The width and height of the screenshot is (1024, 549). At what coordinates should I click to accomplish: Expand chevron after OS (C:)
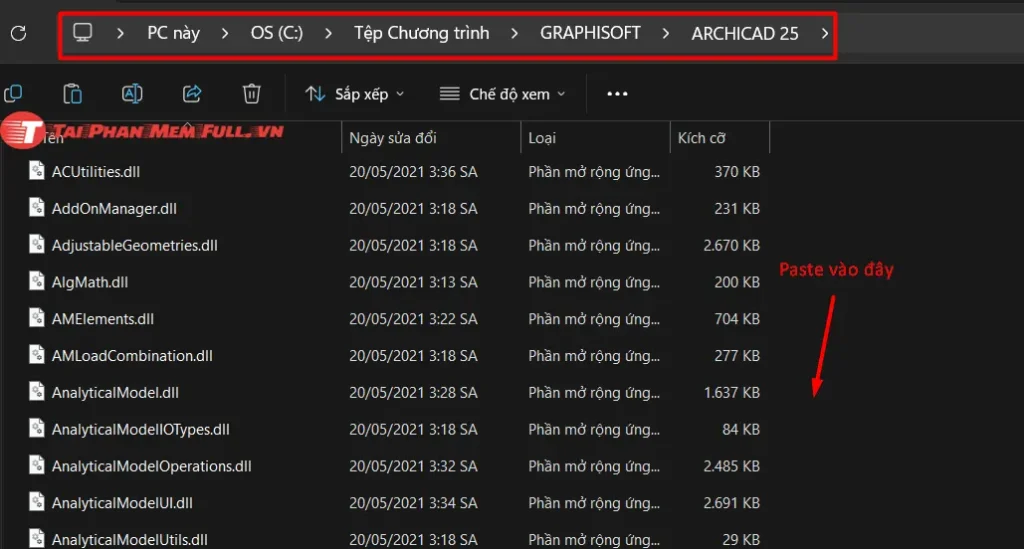tap(328, 33)
